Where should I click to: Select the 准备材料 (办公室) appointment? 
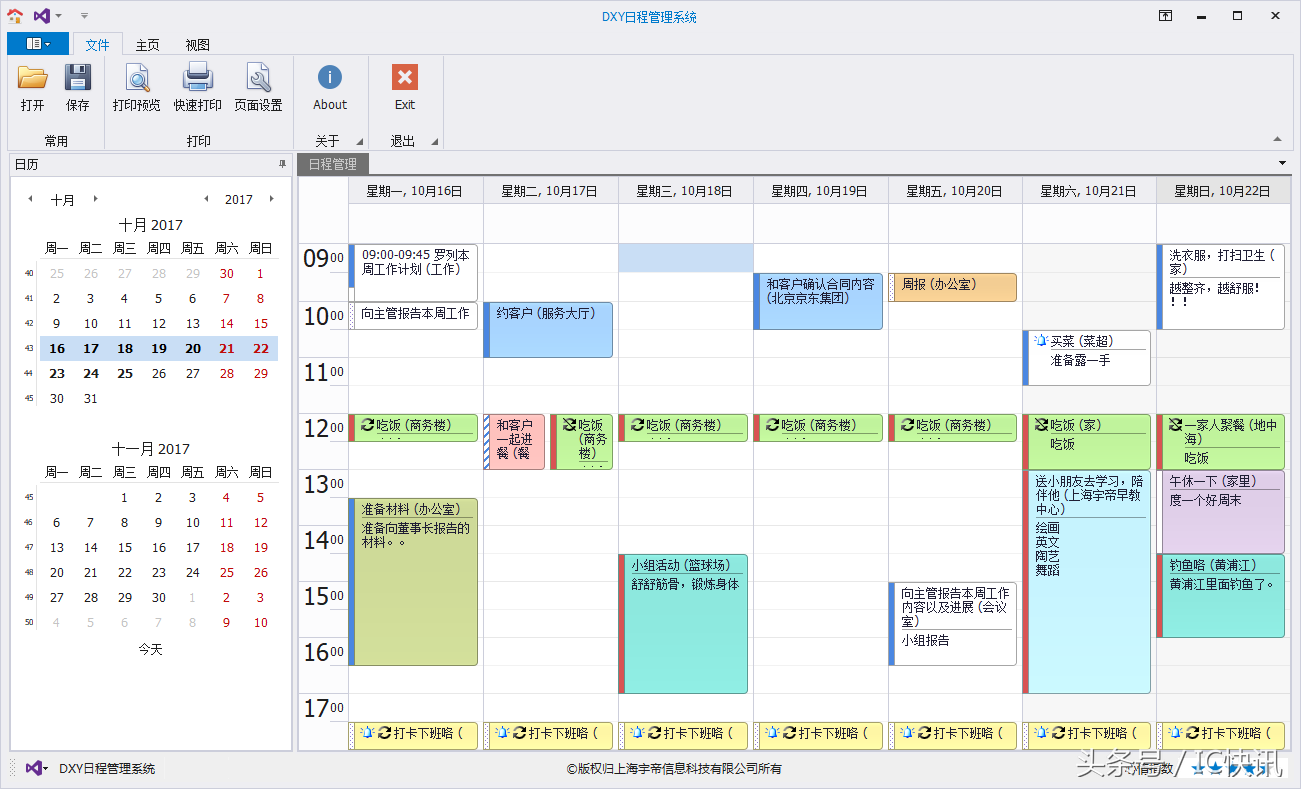(413, 582)
